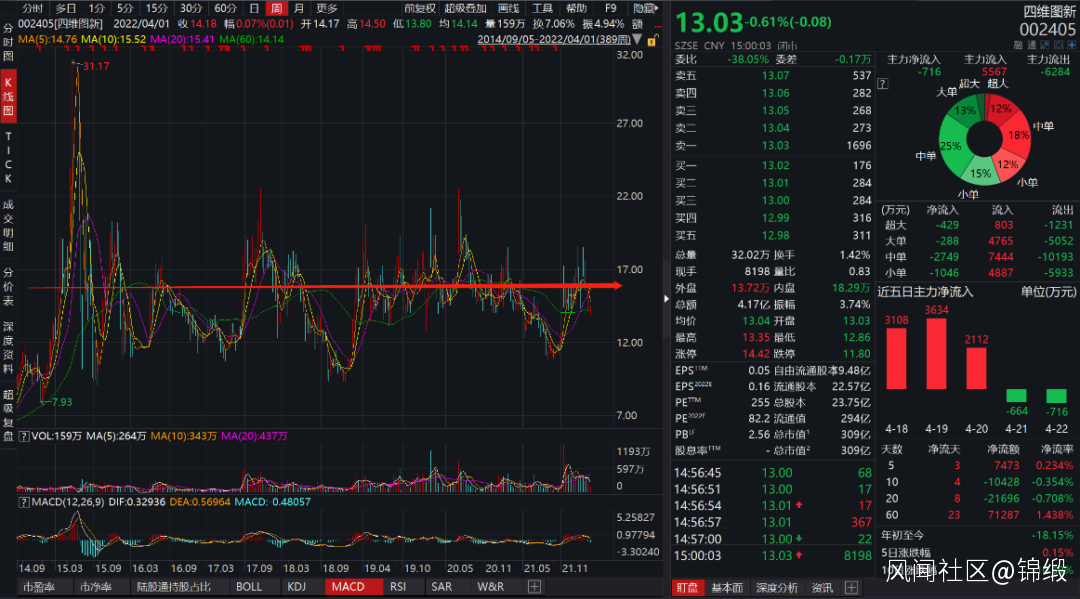Switch to the KDJ indicator tab
1080x599 pixels.
(297, 587)
